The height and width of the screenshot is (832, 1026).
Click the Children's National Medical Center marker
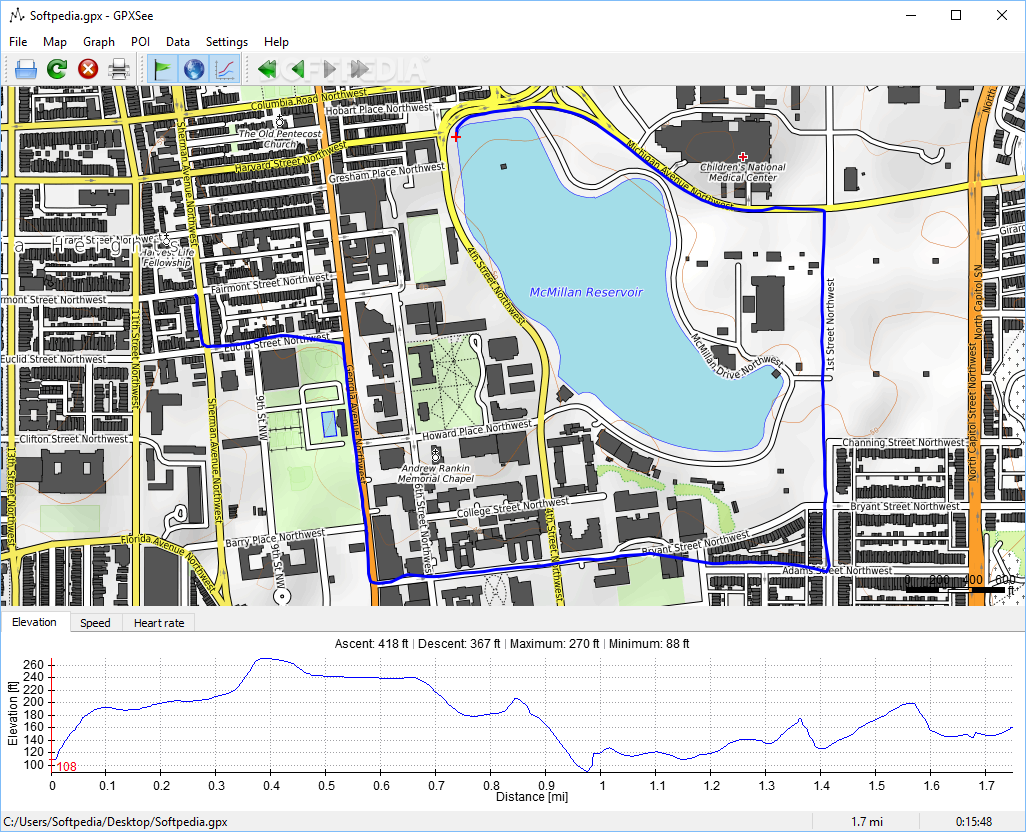click(743, 157)
